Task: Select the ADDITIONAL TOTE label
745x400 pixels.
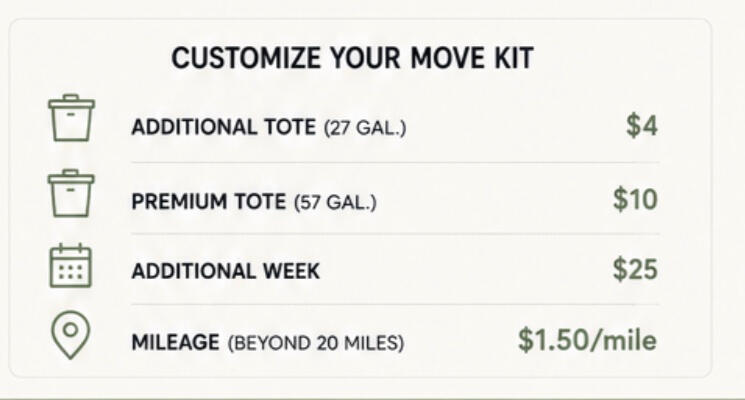Action: click(223, 127)
